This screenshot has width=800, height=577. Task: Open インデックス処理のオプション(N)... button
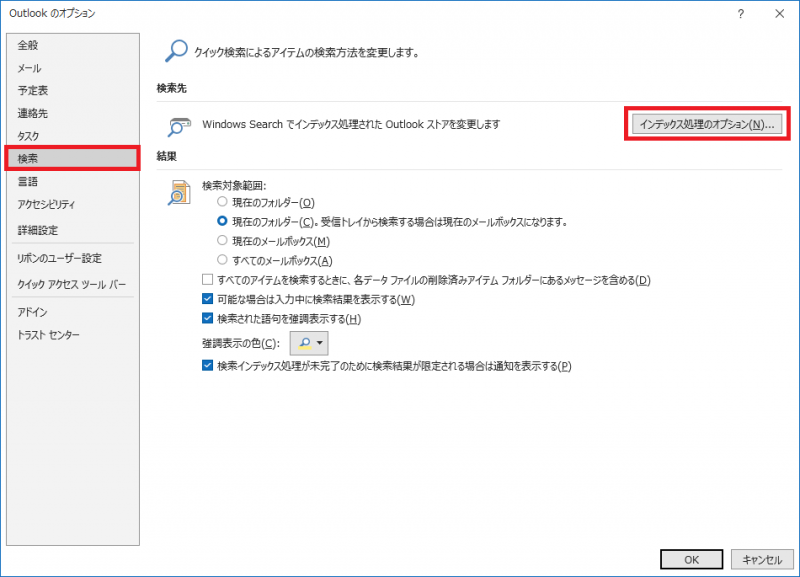[707, 124]
